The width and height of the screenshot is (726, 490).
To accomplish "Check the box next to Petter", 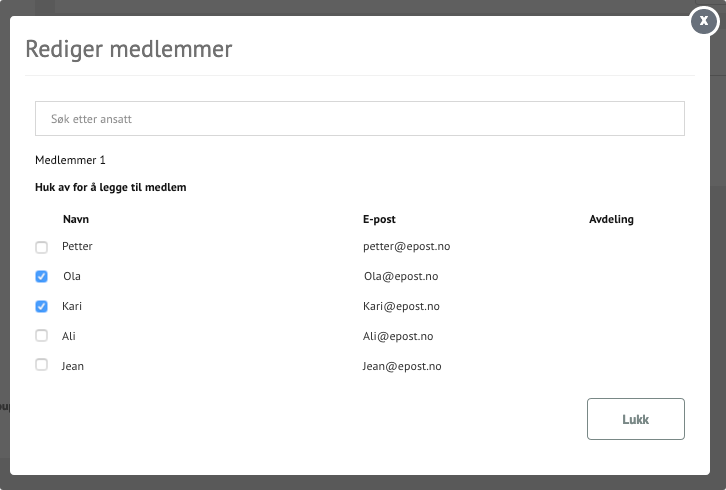I will (41, 247).
